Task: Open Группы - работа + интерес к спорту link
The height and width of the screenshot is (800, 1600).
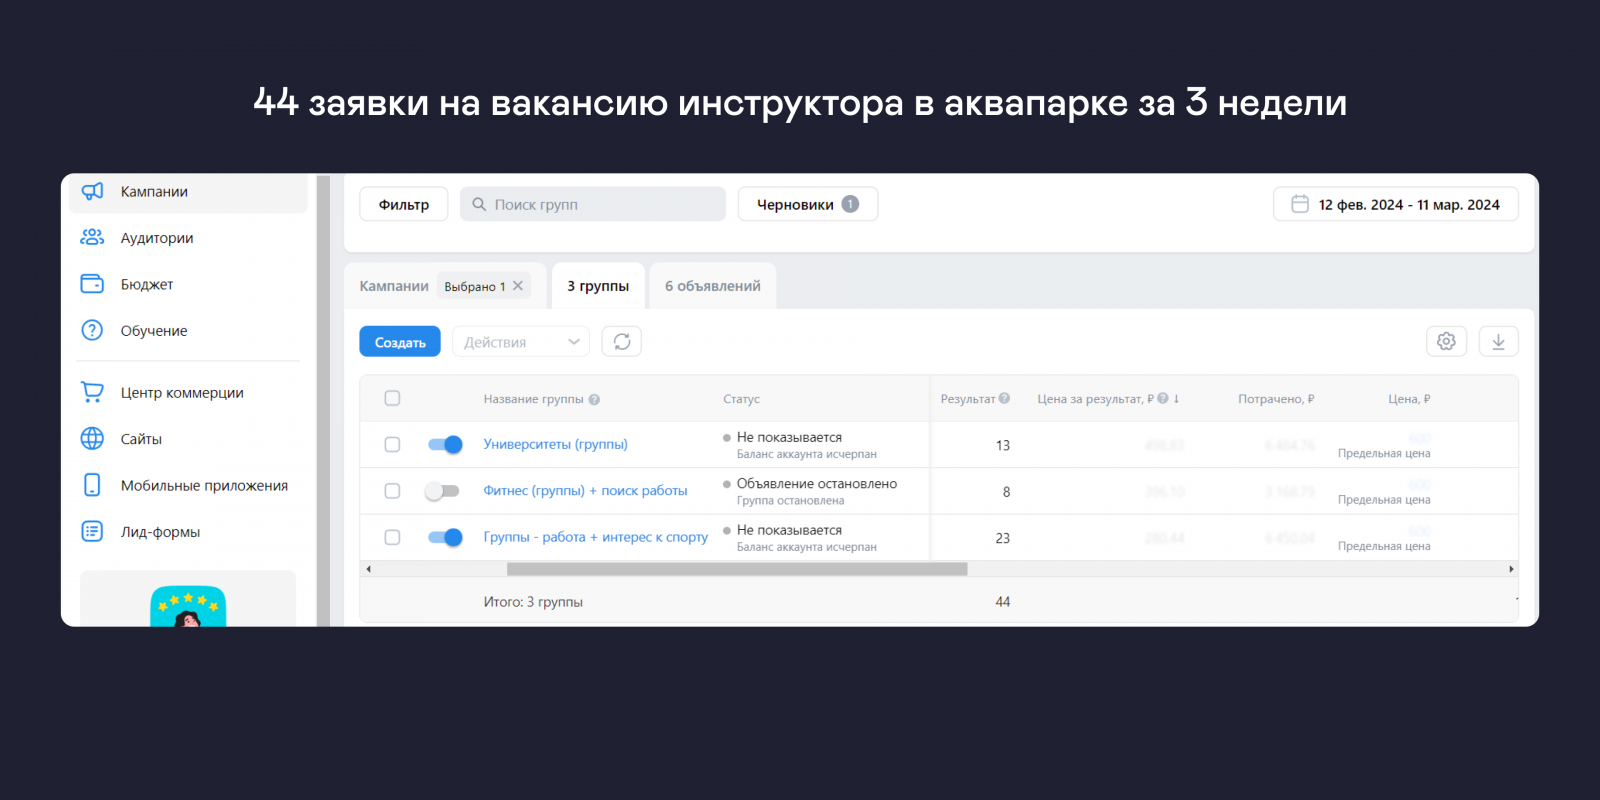Action: tap(596, 537)
